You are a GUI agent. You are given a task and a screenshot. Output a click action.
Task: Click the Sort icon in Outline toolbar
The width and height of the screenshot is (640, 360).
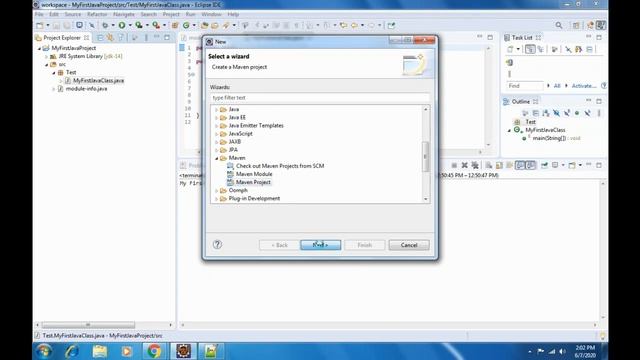click(546, 113)
